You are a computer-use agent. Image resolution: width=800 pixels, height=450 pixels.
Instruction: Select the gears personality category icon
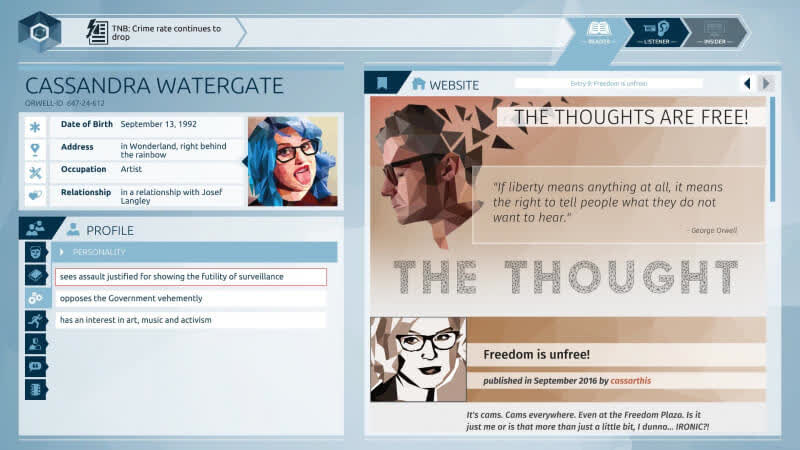pos(36,298)
